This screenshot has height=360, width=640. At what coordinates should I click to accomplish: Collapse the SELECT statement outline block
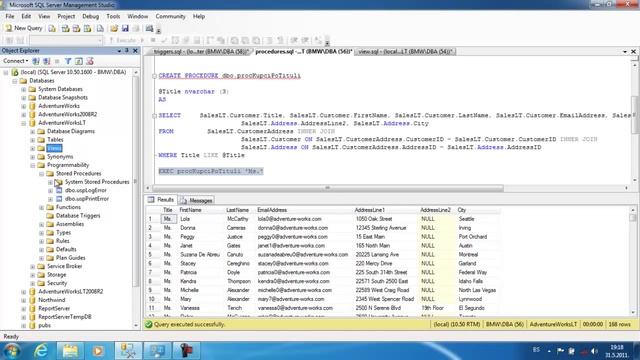[x=154, y=116]
